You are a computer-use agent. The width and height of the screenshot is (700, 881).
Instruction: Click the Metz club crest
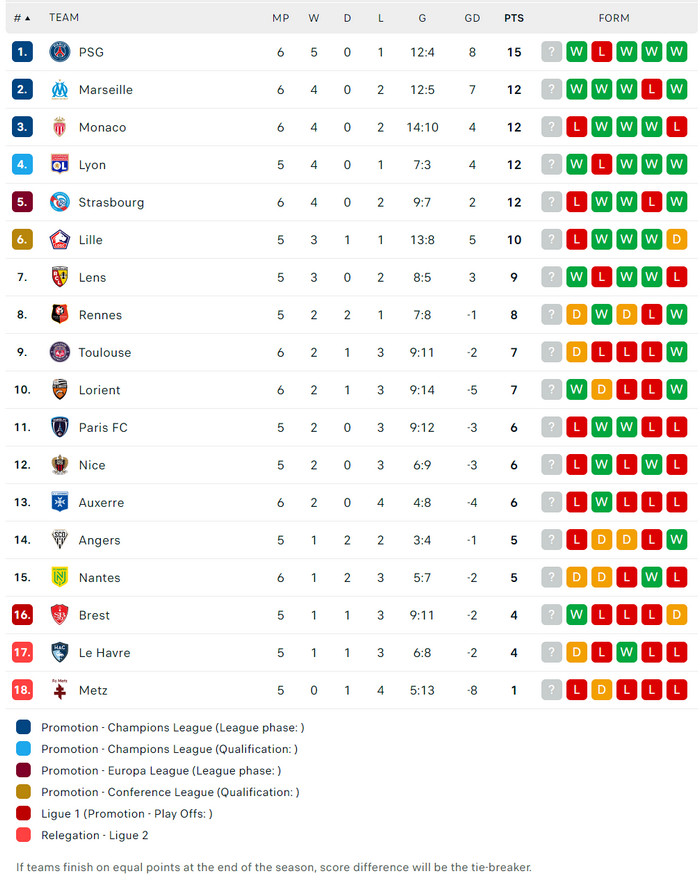tap(60, 690)
